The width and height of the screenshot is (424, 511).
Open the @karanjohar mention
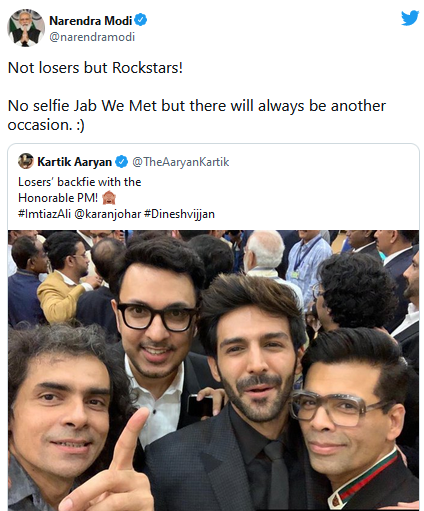108,214
